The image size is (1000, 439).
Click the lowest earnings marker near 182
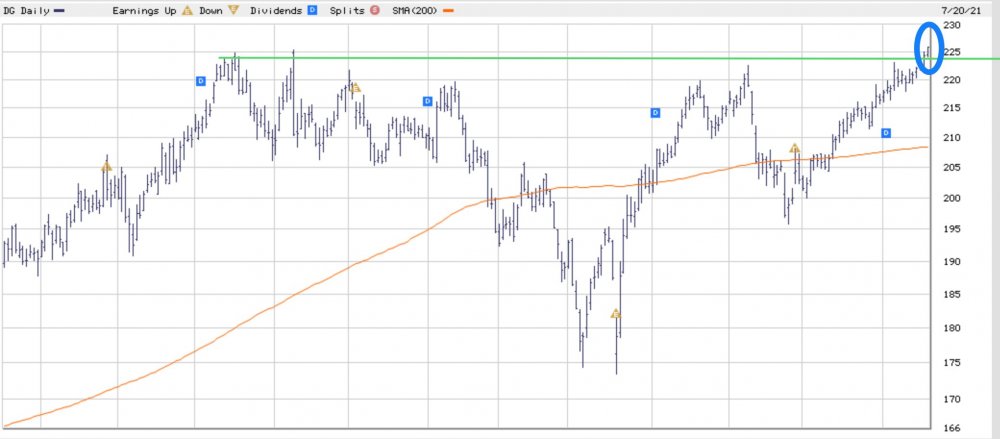tap(615, 313)
